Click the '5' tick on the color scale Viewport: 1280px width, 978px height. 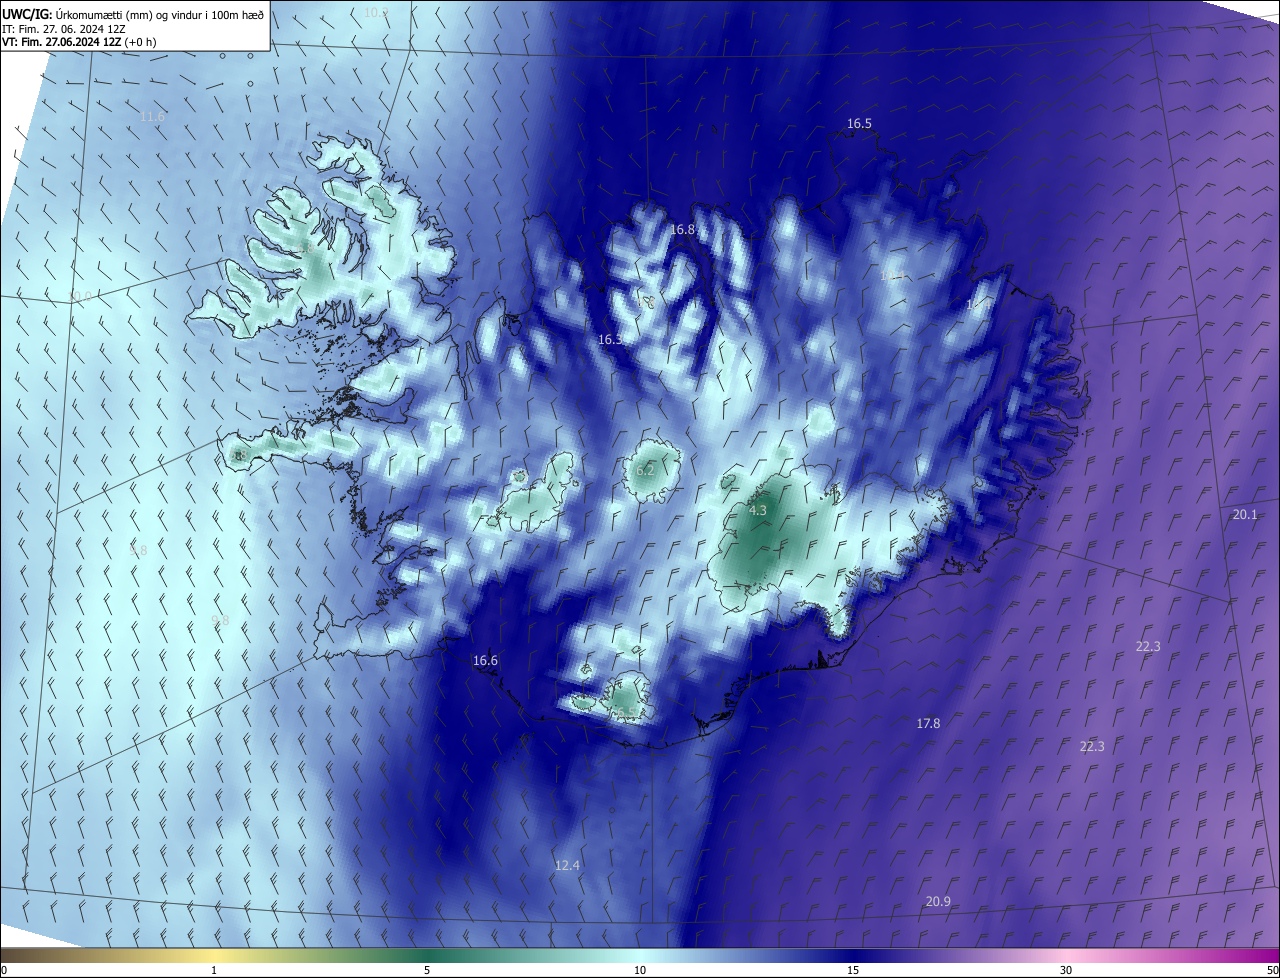pos(427,970)
